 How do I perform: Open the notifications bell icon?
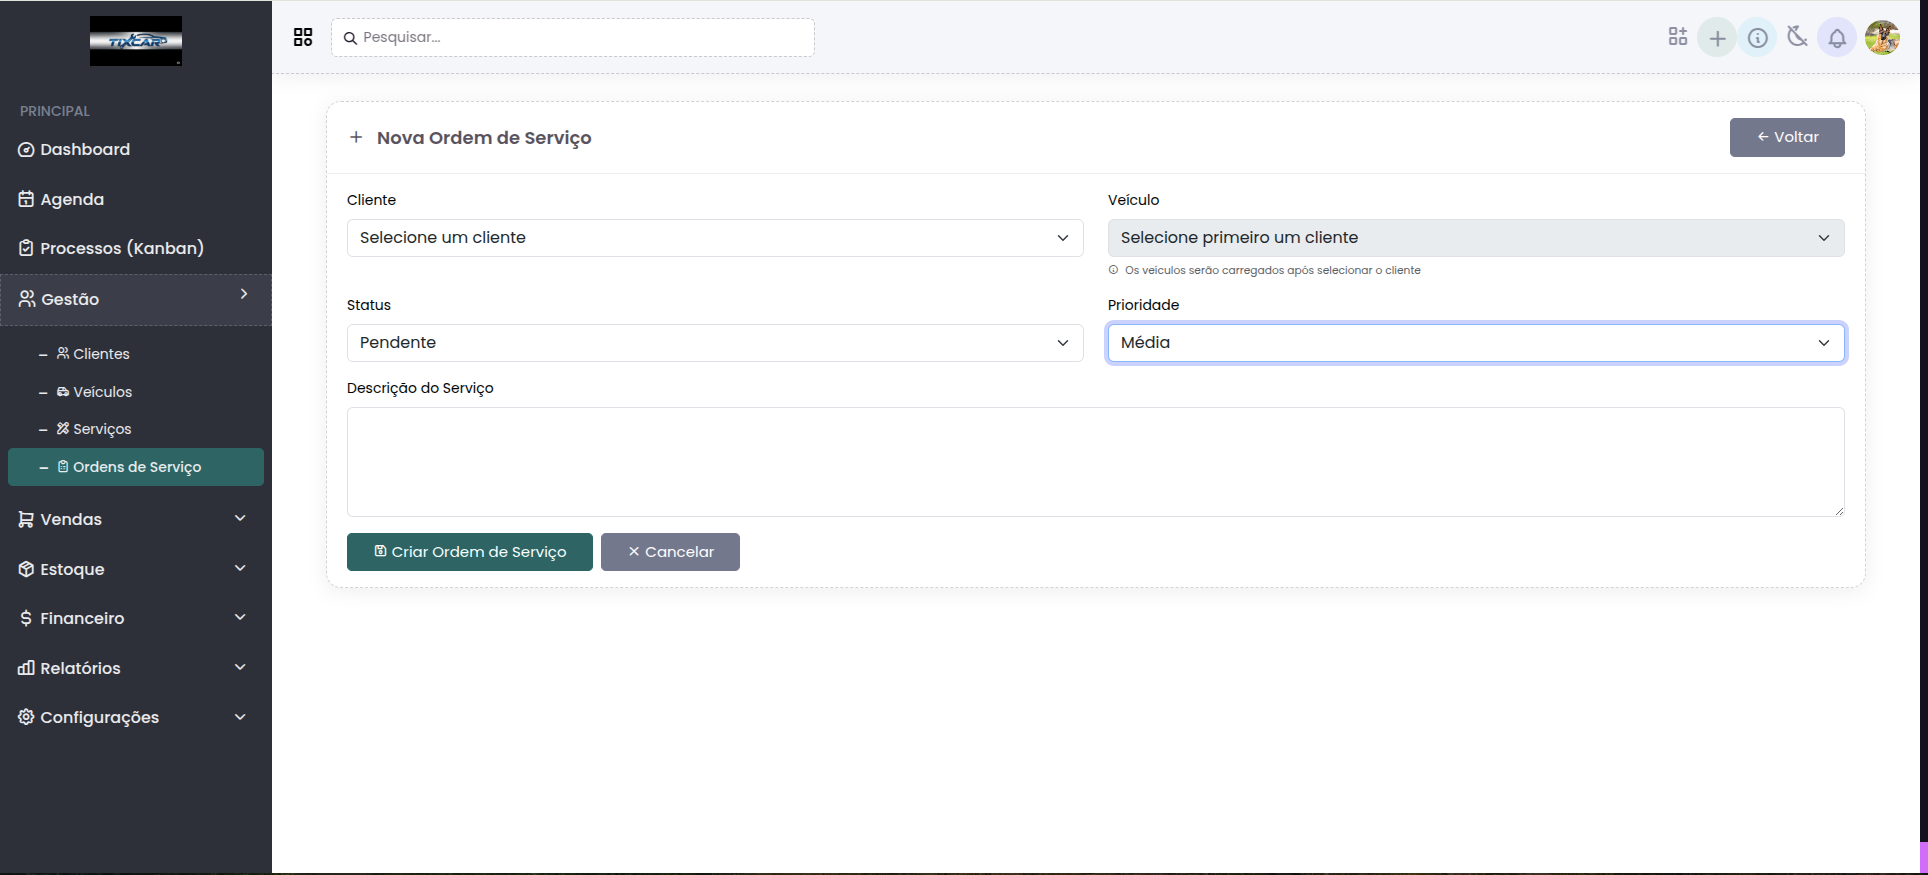coord(1837,38)
